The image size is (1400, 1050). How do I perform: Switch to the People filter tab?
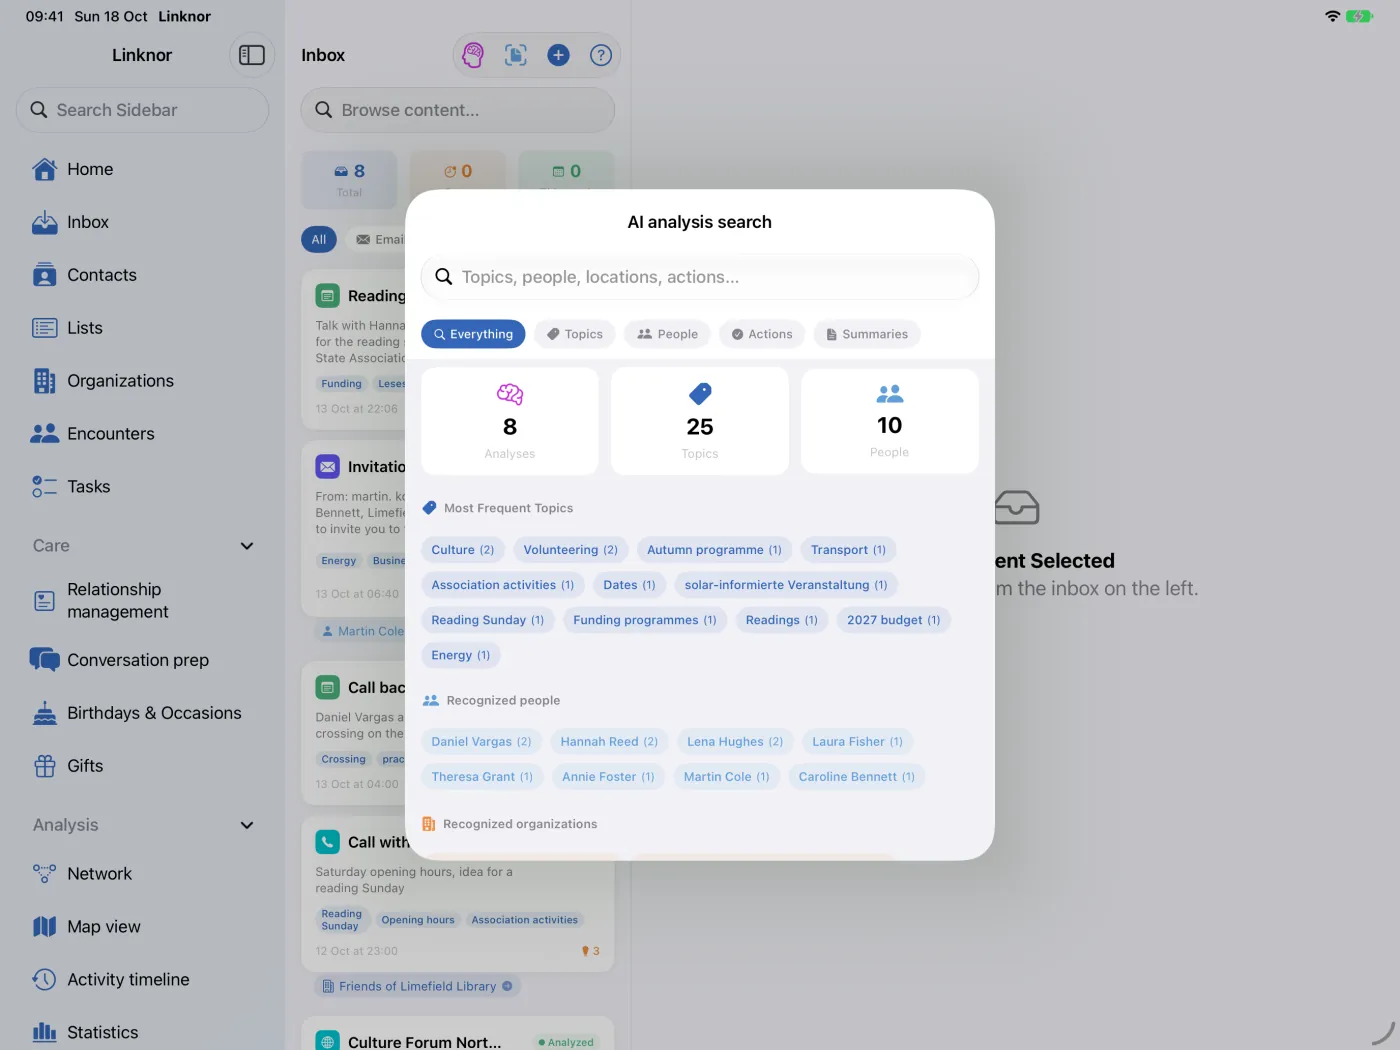668,334
